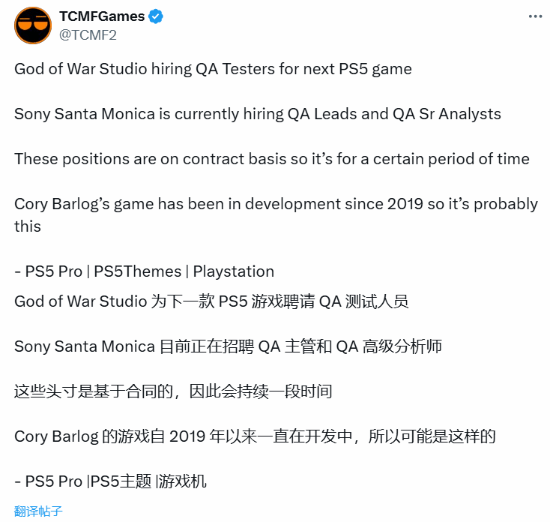Click the line starting with 这些头寸

173,392
